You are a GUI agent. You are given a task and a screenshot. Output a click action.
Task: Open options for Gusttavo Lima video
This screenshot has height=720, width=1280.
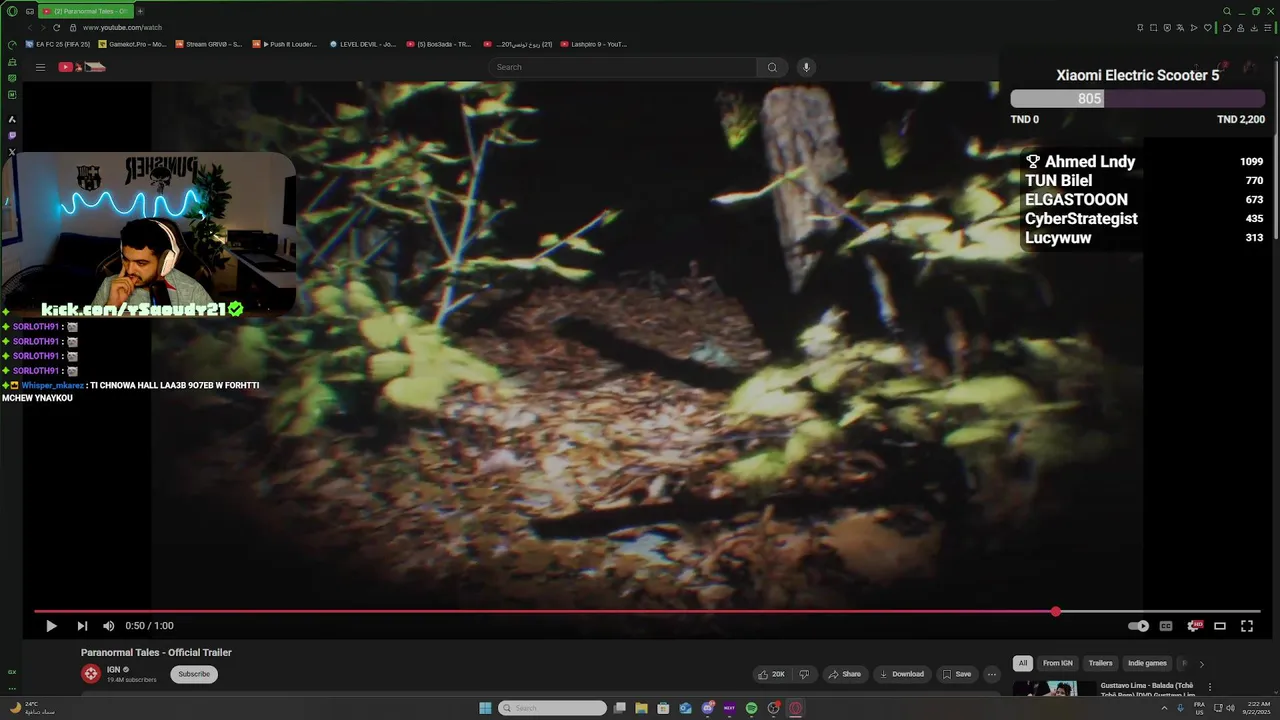coord(1209,687)
